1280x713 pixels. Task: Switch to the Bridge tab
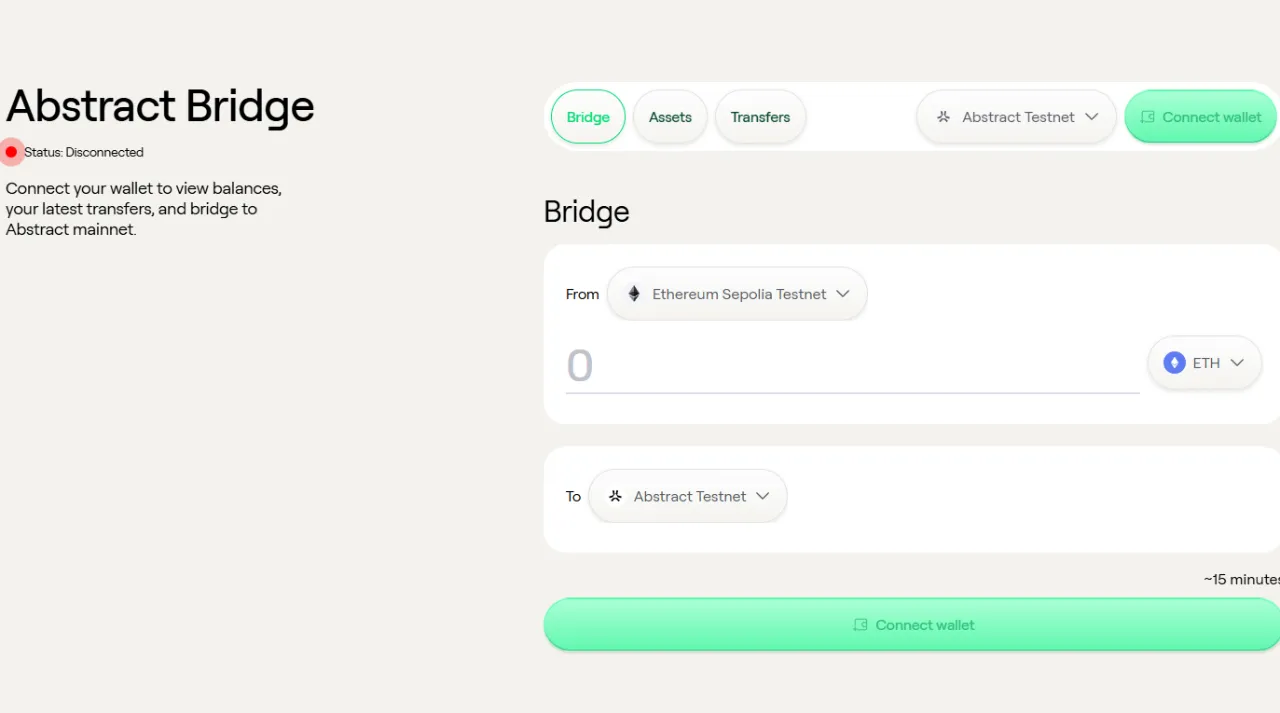click(588, 117)
